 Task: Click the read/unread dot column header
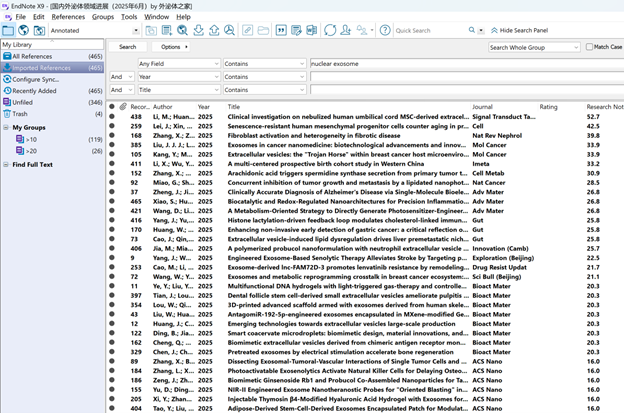(x=112, y=106)
